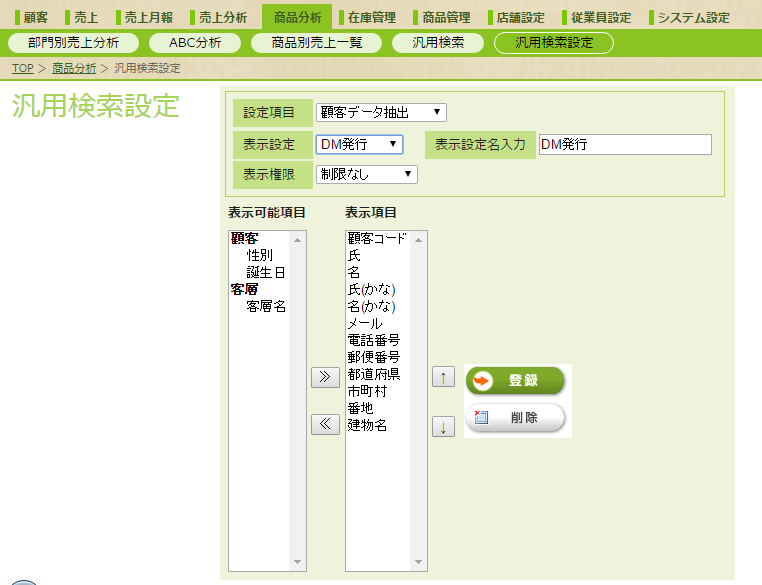Click the down arrow of the 表示項目 scrollbar
The image size is (762, 585).
[418, 562]
